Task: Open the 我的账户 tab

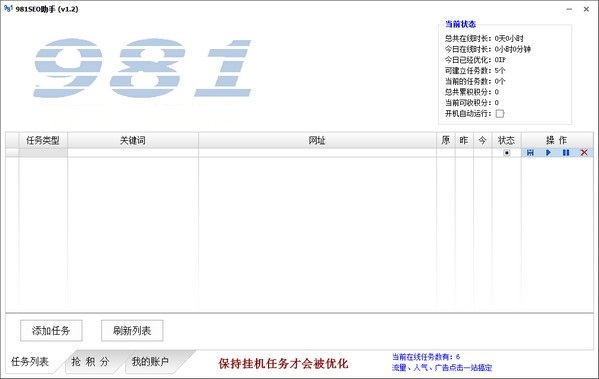Action: pos(150,361)
